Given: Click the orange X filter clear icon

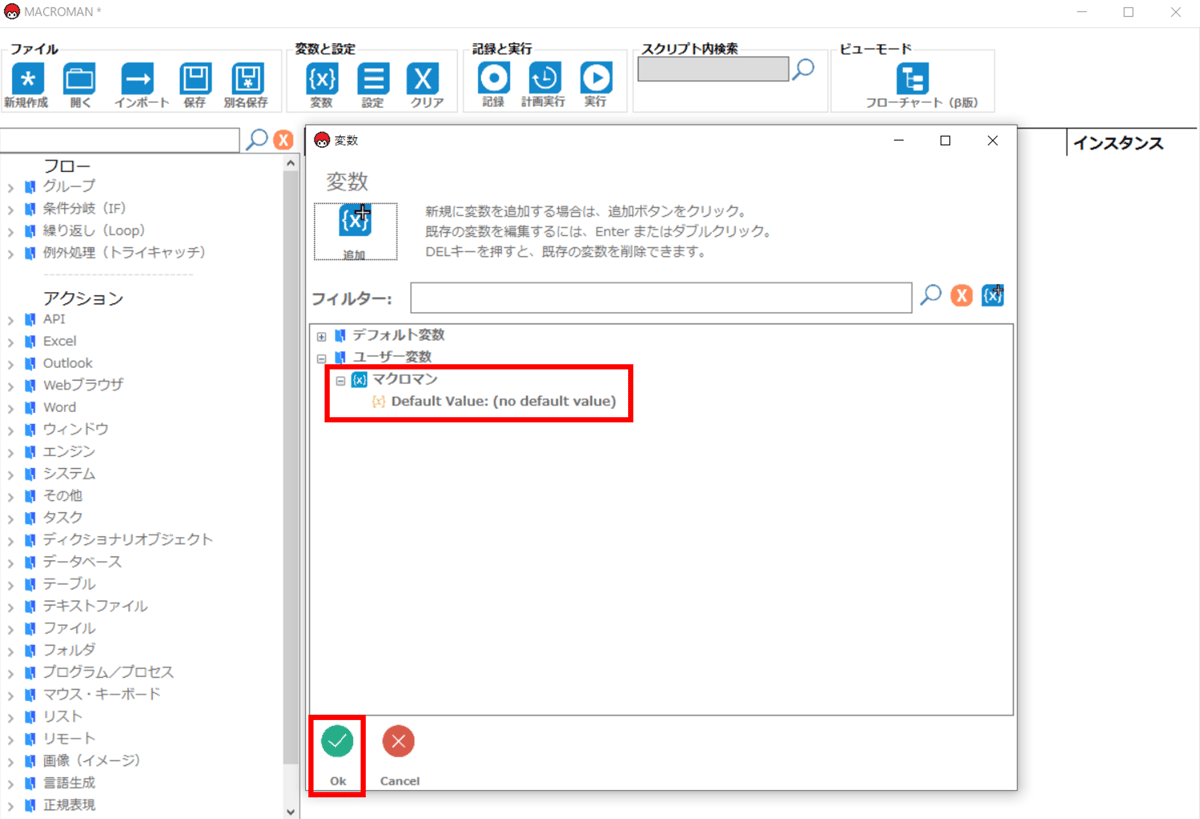Looking at the screenshot, I should [x=962, y=296].
